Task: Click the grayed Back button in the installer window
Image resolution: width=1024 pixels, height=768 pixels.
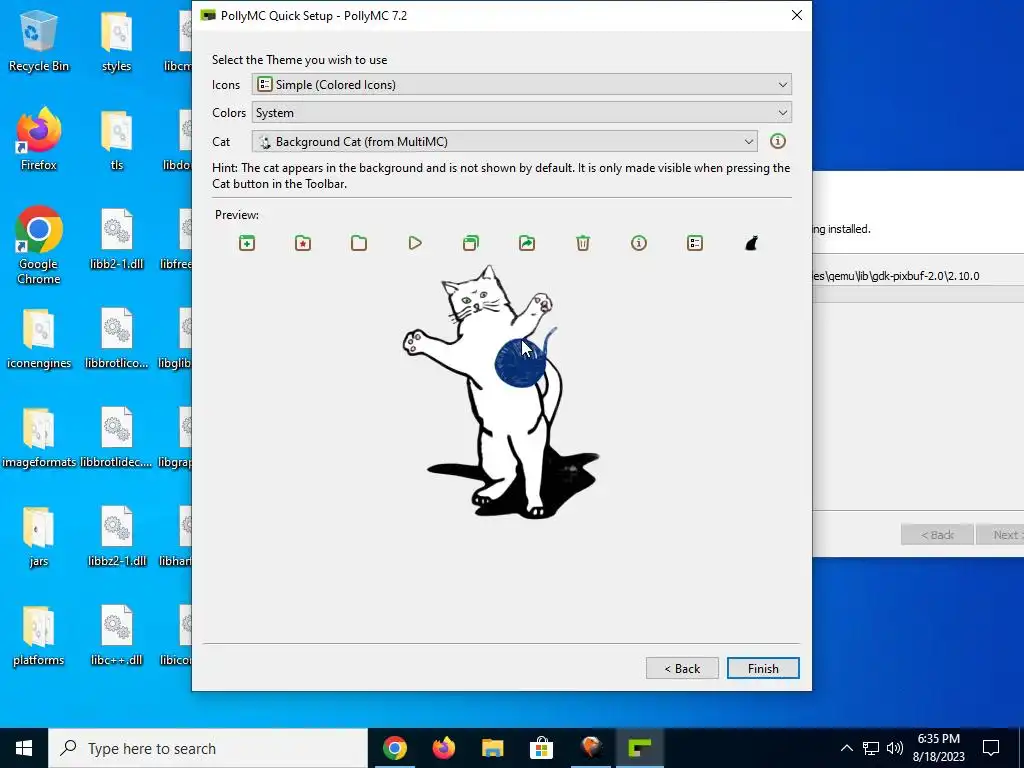Action: click(937, 535)
